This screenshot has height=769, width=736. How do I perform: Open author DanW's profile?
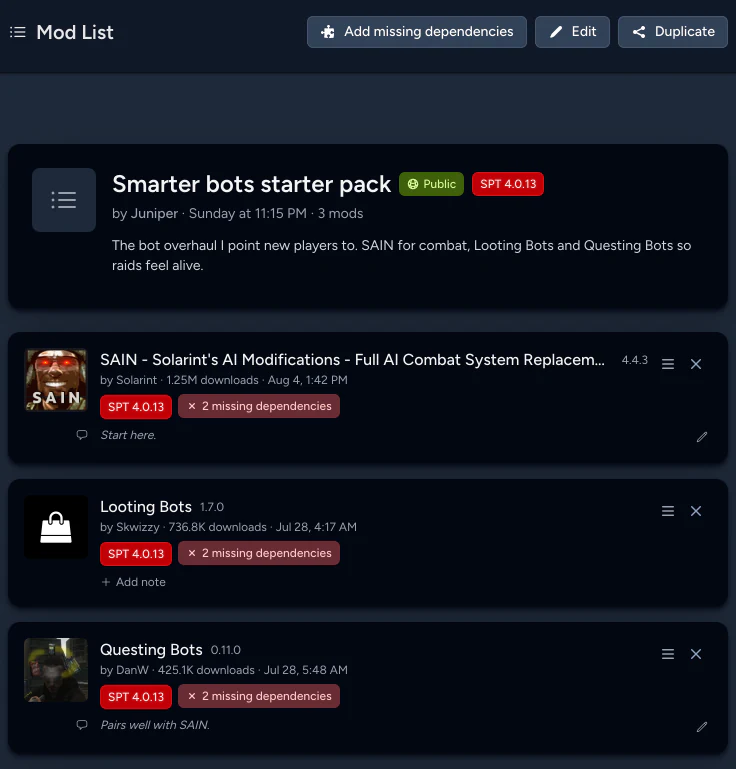point(132,670)
